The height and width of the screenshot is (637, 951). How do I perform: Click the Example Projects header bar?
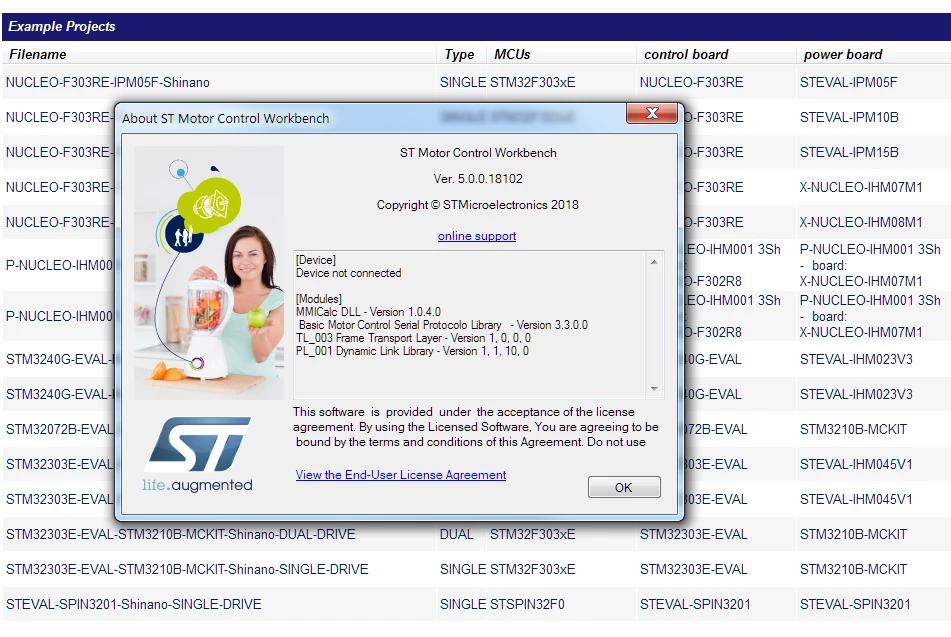[x=476, y=27]
